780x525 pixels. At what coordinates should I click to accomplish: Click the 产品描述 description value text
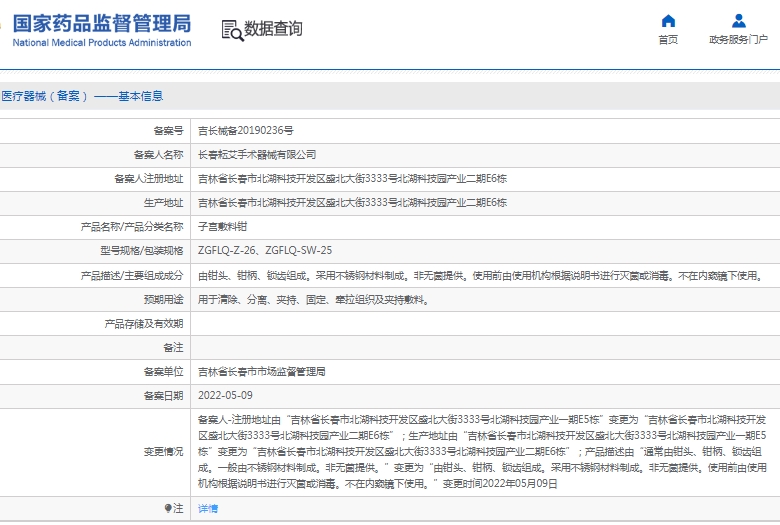coord(481,275)
